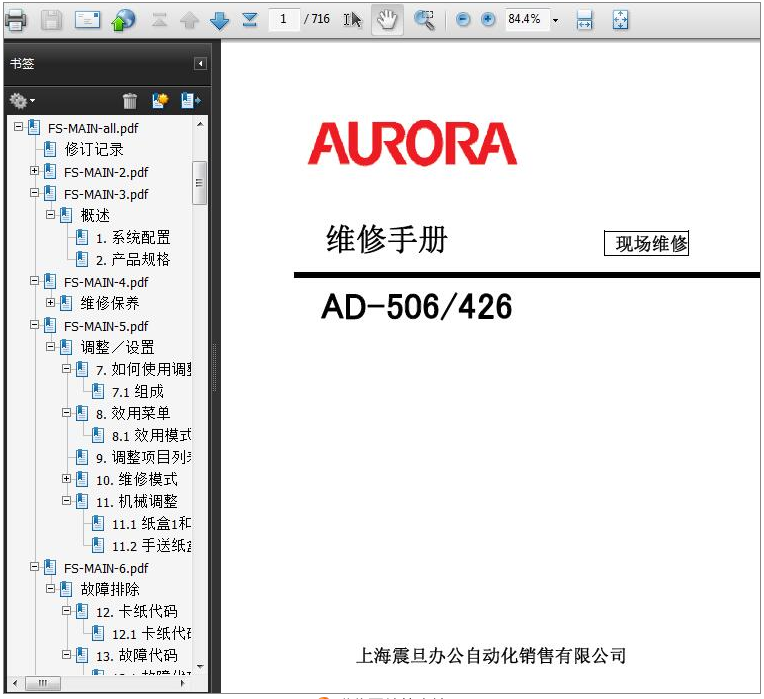This screenshot has width=764, height=699.
Task: Open 维修保养 bookmark
Action: coord(110,303)
